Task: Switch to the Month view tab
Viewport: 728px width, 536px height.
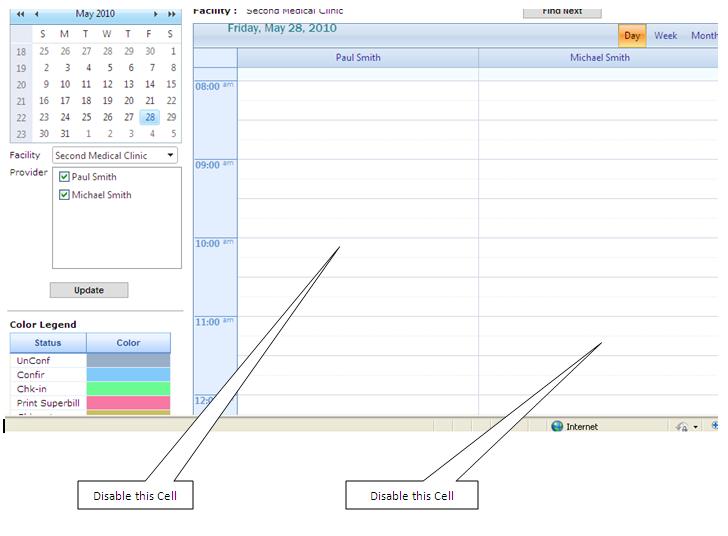Action: point(704,35)
